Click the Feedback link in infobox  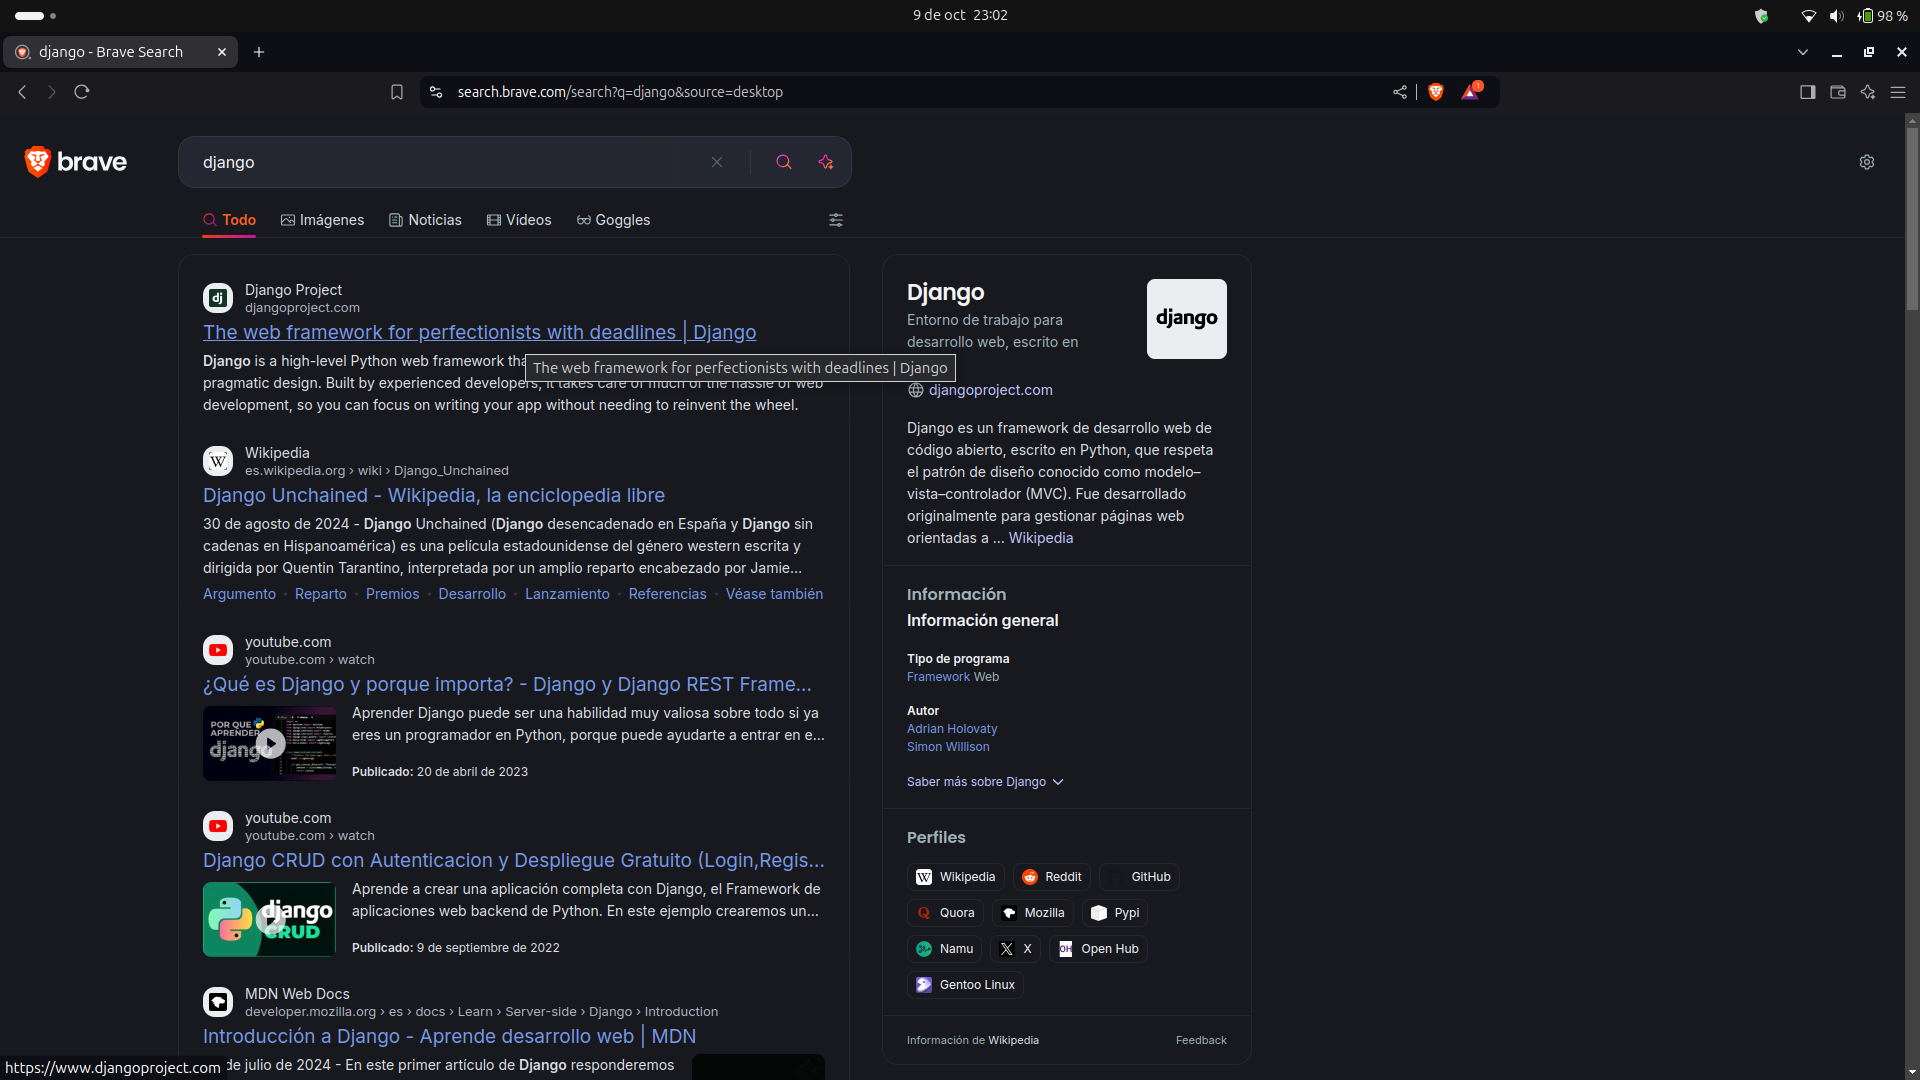pyautogui.click(x=1201, y=1040)
